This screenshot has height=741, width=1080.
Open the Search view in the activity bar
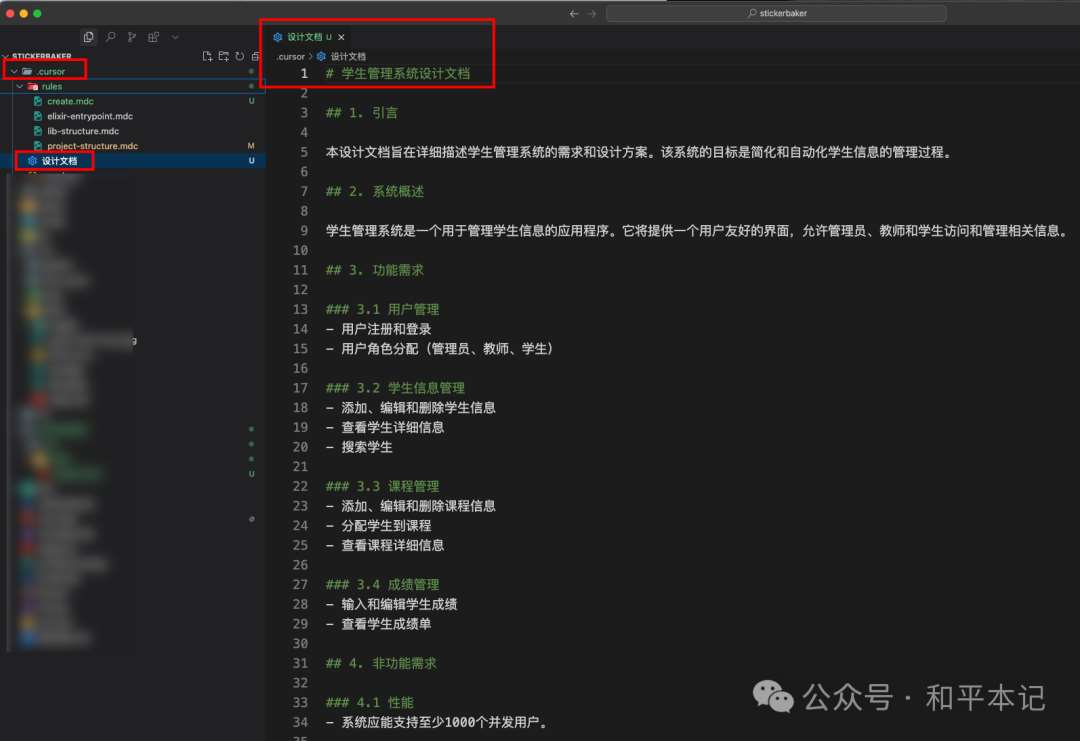coord(110,36)
